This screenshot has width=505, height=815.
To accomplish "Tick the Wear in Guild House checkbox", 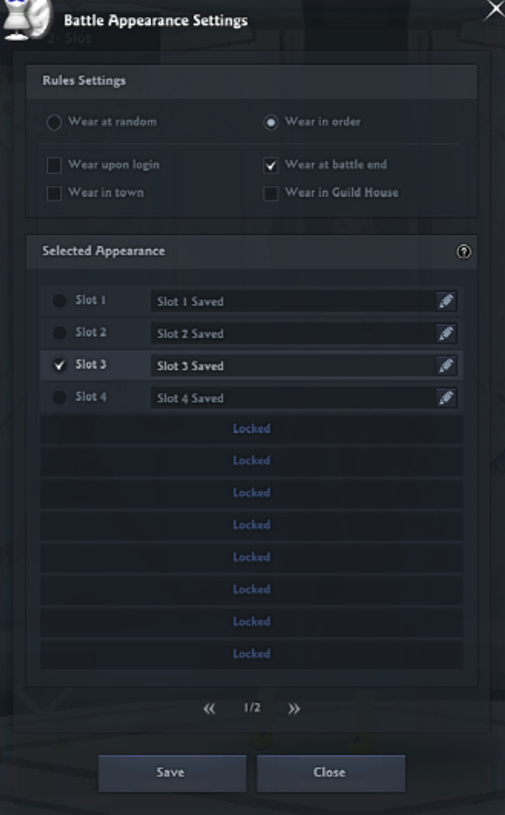I will 271,193.
